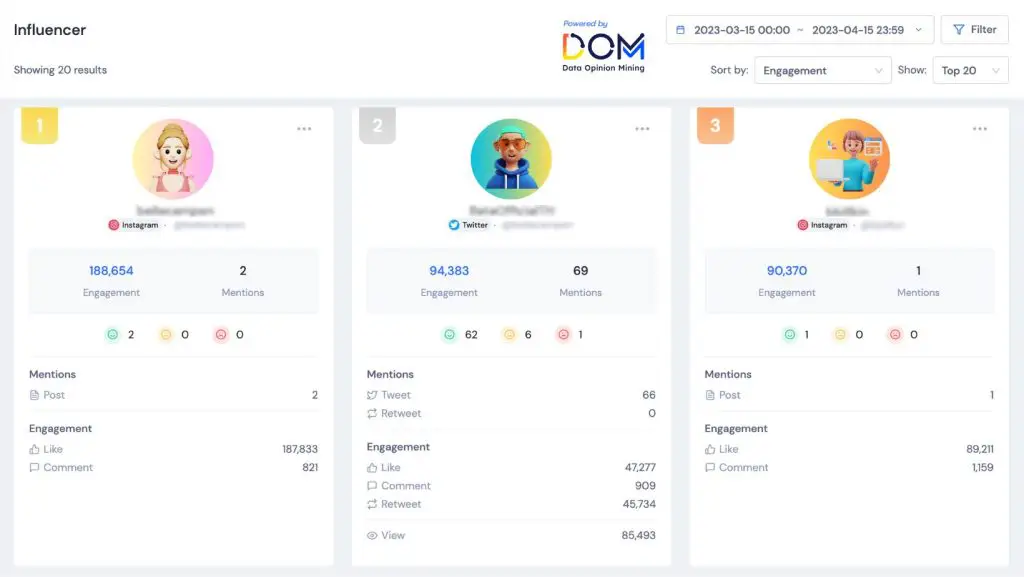Viewport: 1024px width, 577px height.
Task: Open the three-dot menu on rank 1 card
Action: [x=304, y=129]
